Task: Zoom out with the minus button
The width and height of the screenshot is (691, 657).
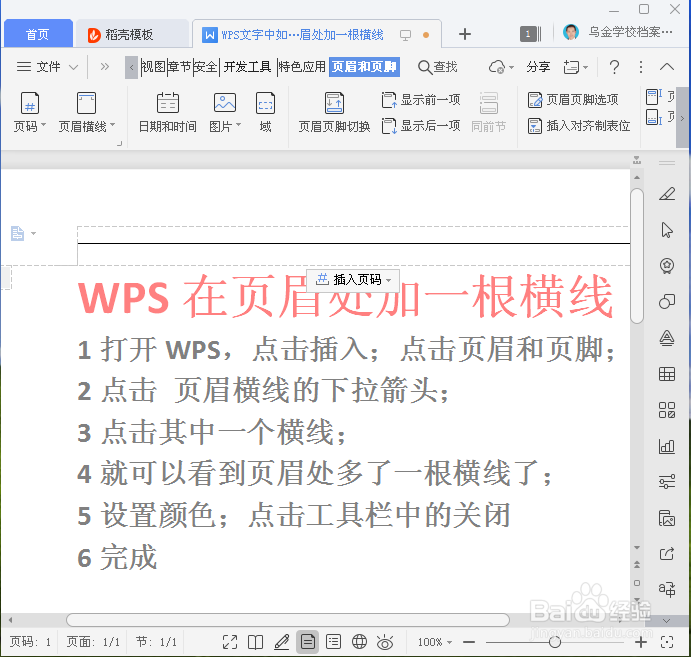Action: [469, 642]
